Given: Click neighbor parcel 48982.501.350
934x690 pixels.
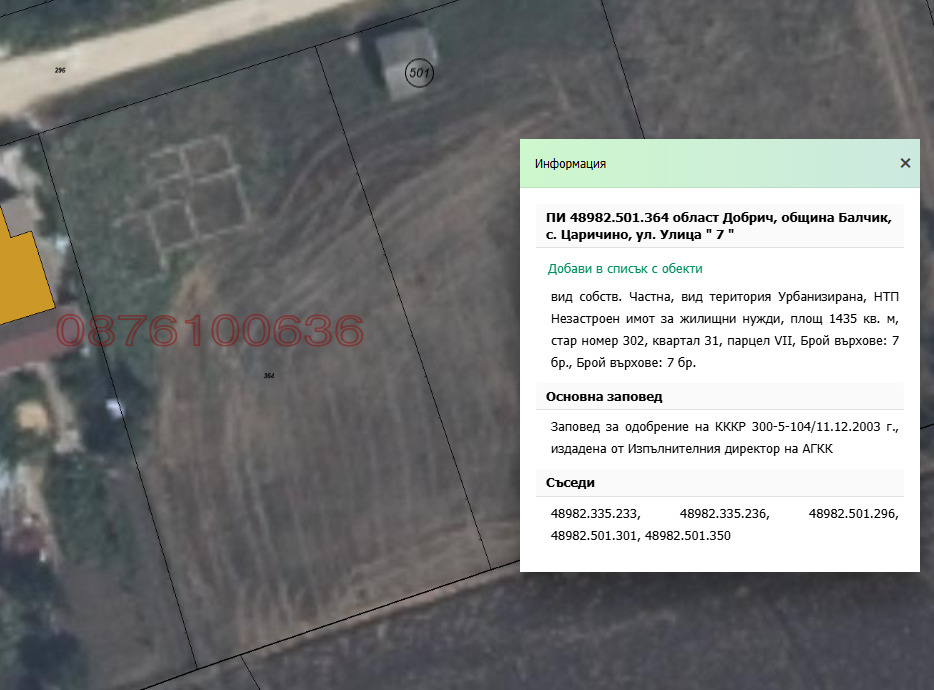Looking at the screenshot, I should tap(687, 536).
